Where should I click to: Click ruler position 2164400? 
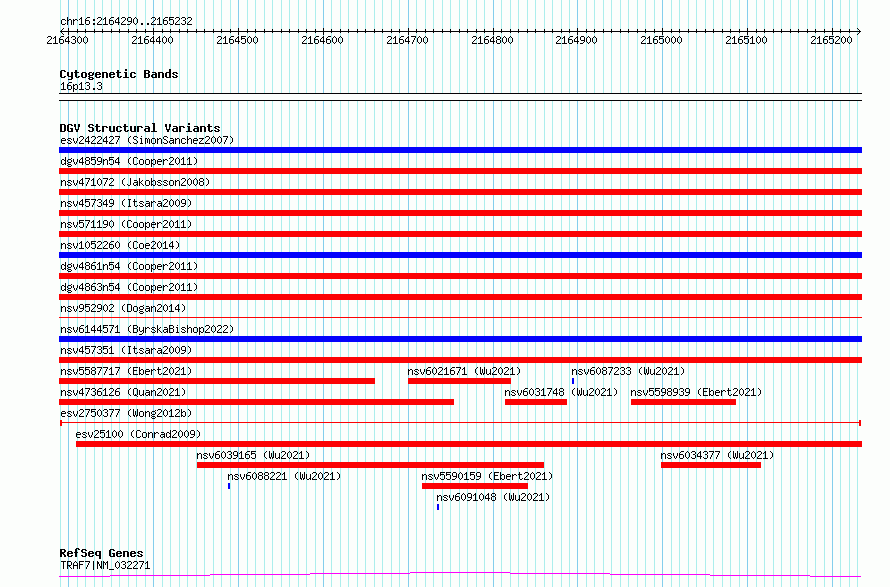152,40
